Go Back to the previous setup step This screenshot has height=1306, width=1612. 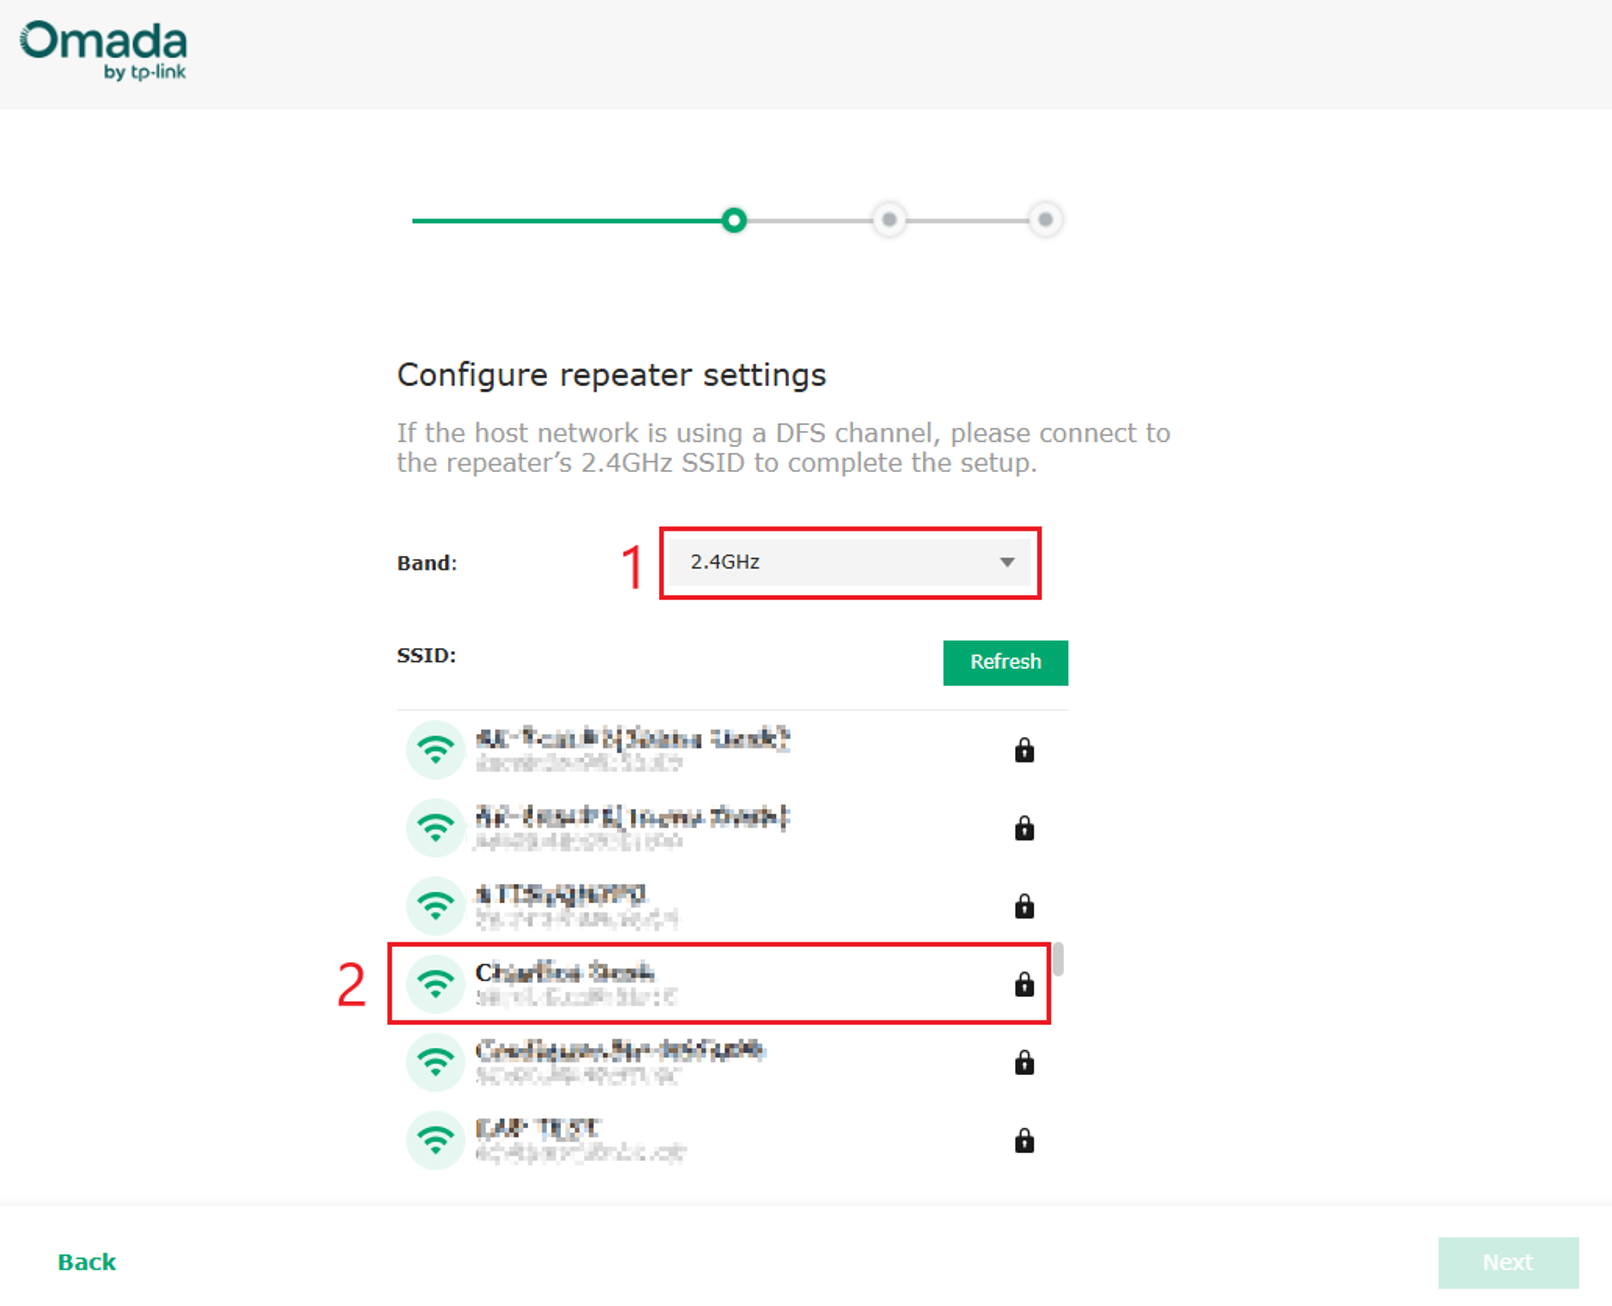tap(87, 1262)
